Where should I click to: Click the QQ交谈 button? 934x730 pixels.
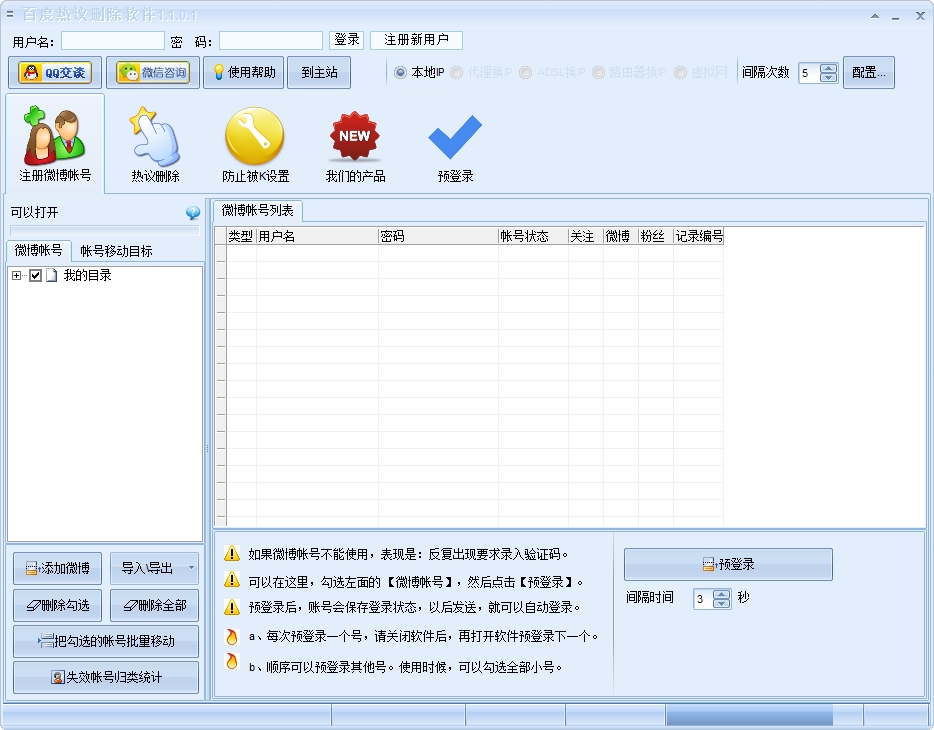click(55, 73)
